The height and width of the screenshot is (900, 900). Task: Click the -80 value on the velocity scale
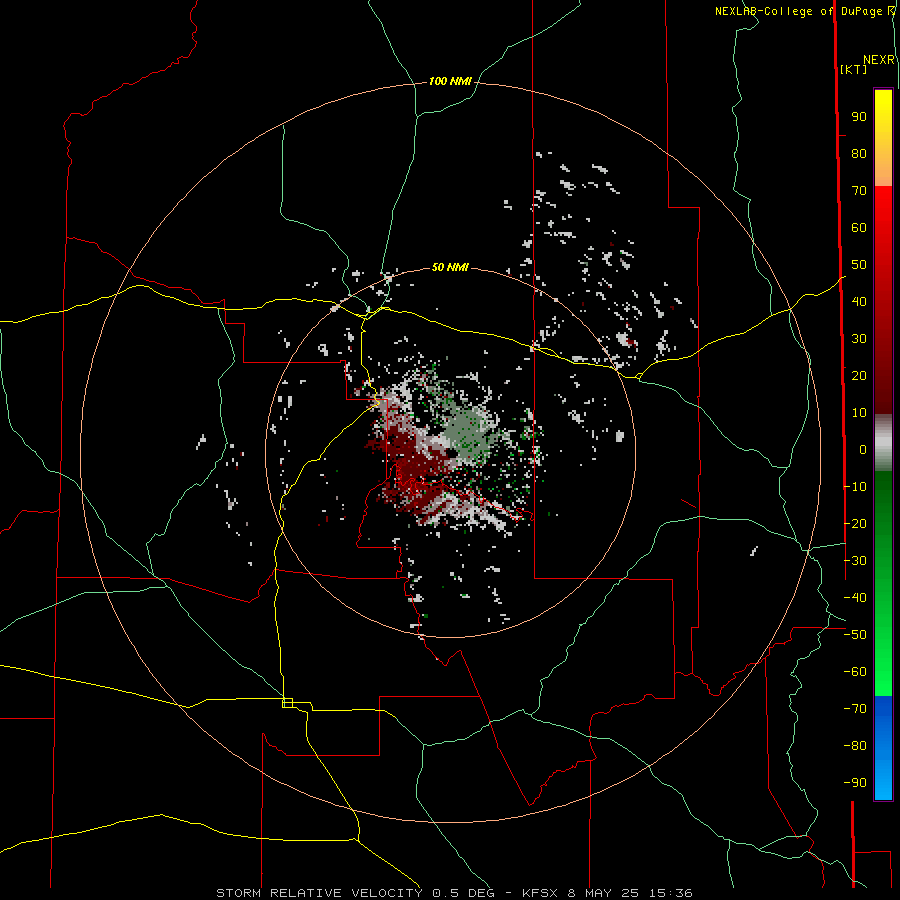point(855,746)
